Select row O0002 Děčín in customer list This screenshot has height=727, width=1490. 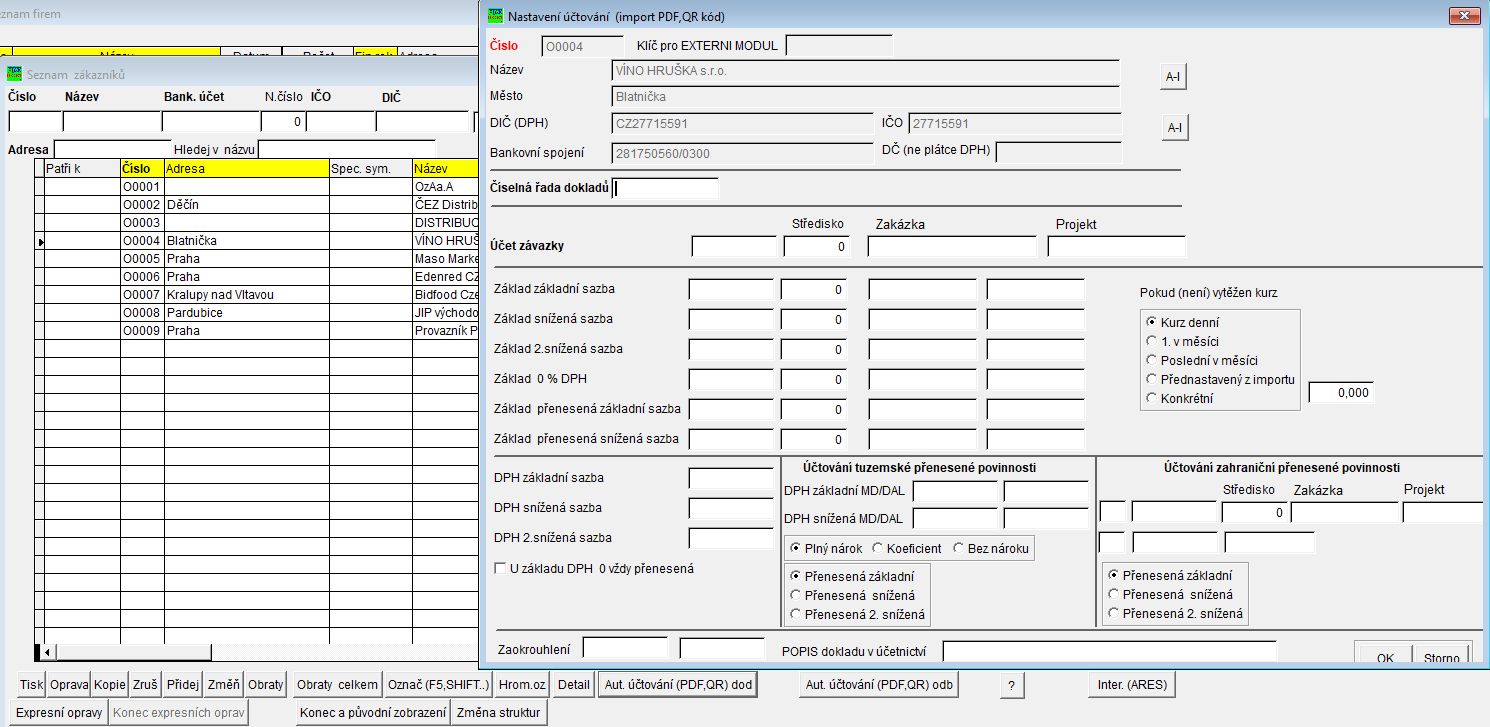click(x=259, y=205)
